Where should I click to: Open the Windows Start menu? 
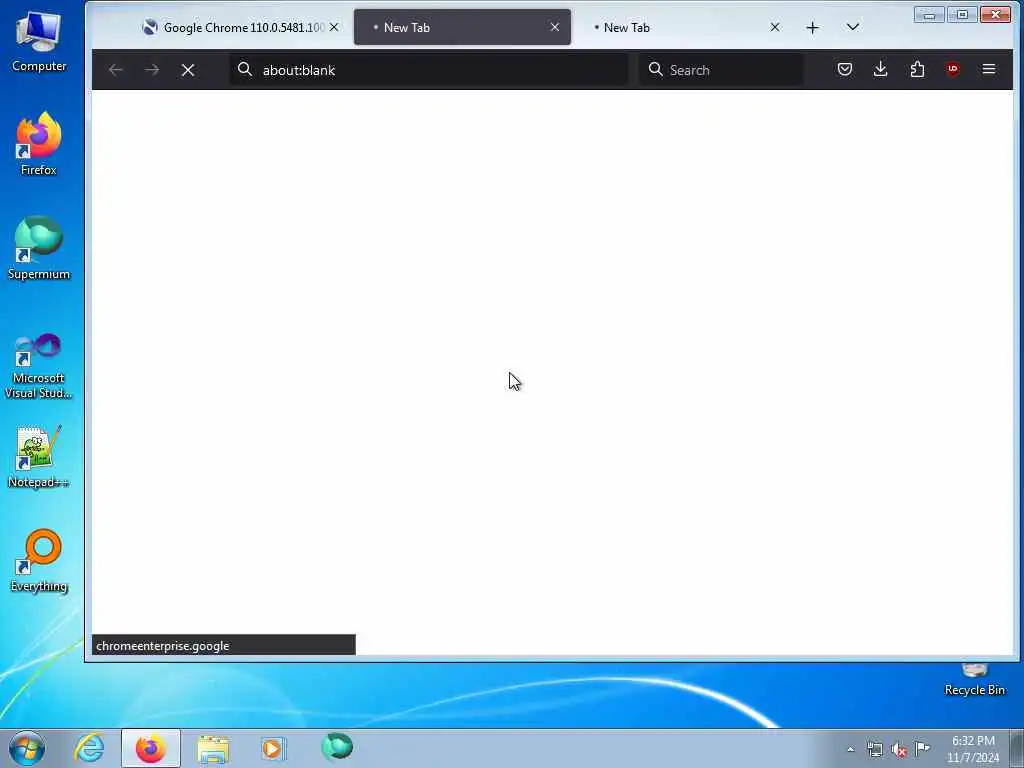pos(27,748)
